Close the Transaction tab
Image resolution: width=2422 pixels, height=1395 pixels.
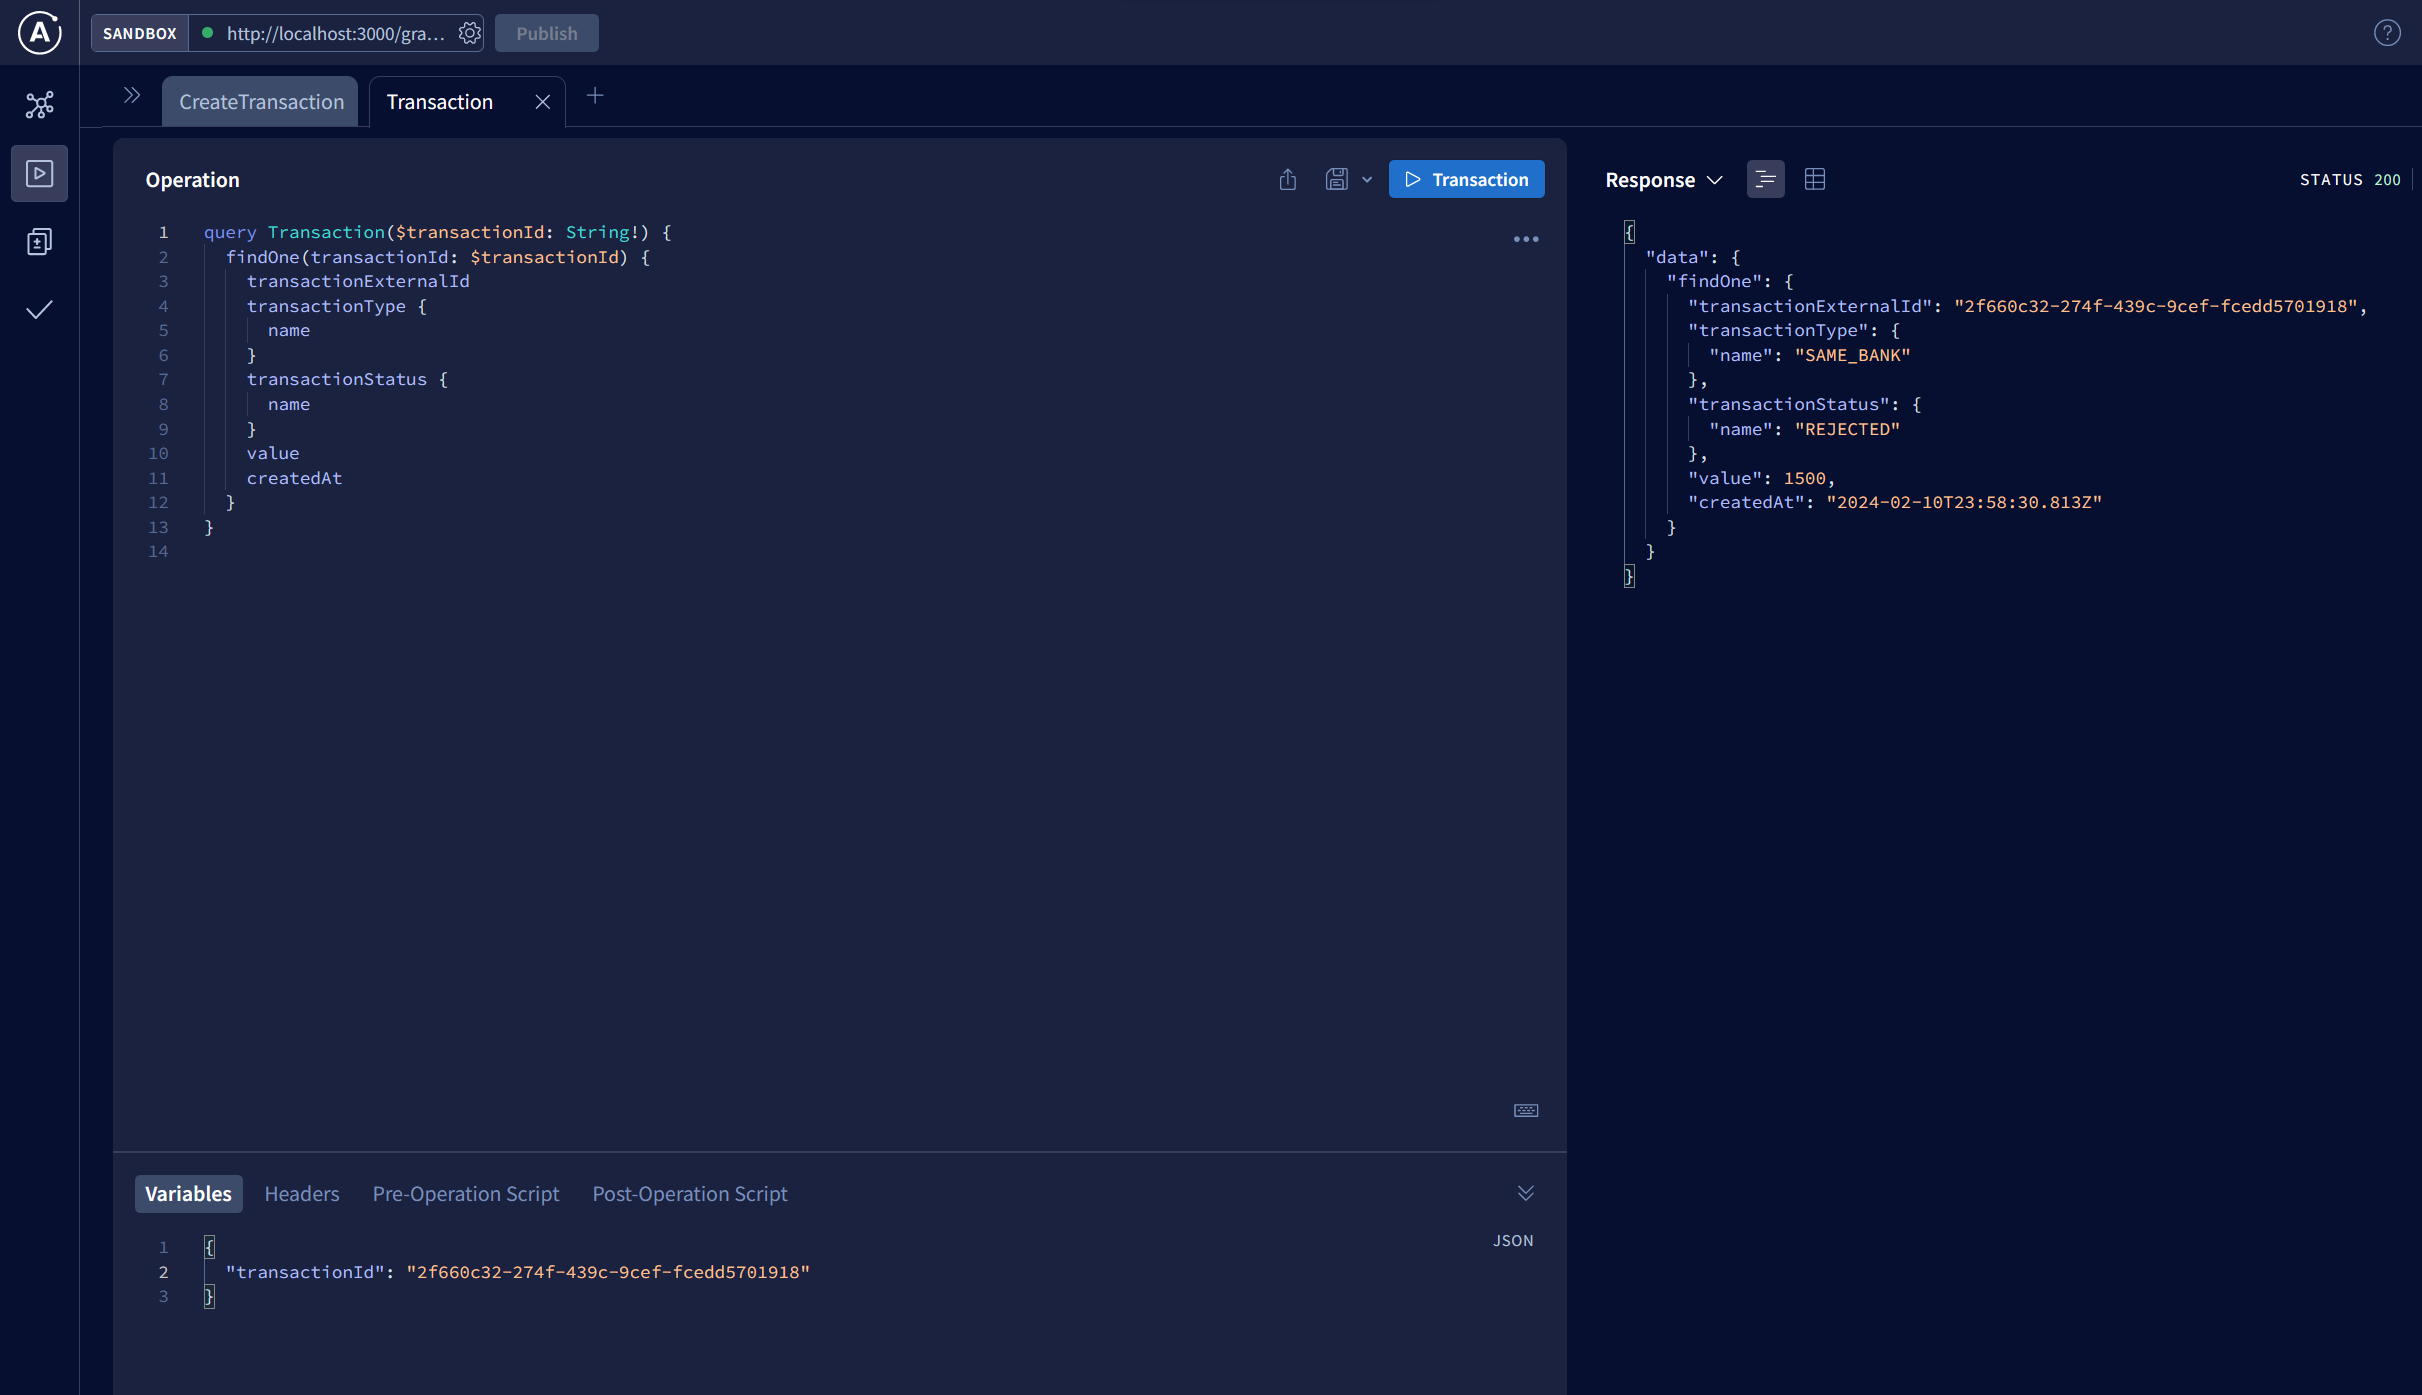coord(542,102)
